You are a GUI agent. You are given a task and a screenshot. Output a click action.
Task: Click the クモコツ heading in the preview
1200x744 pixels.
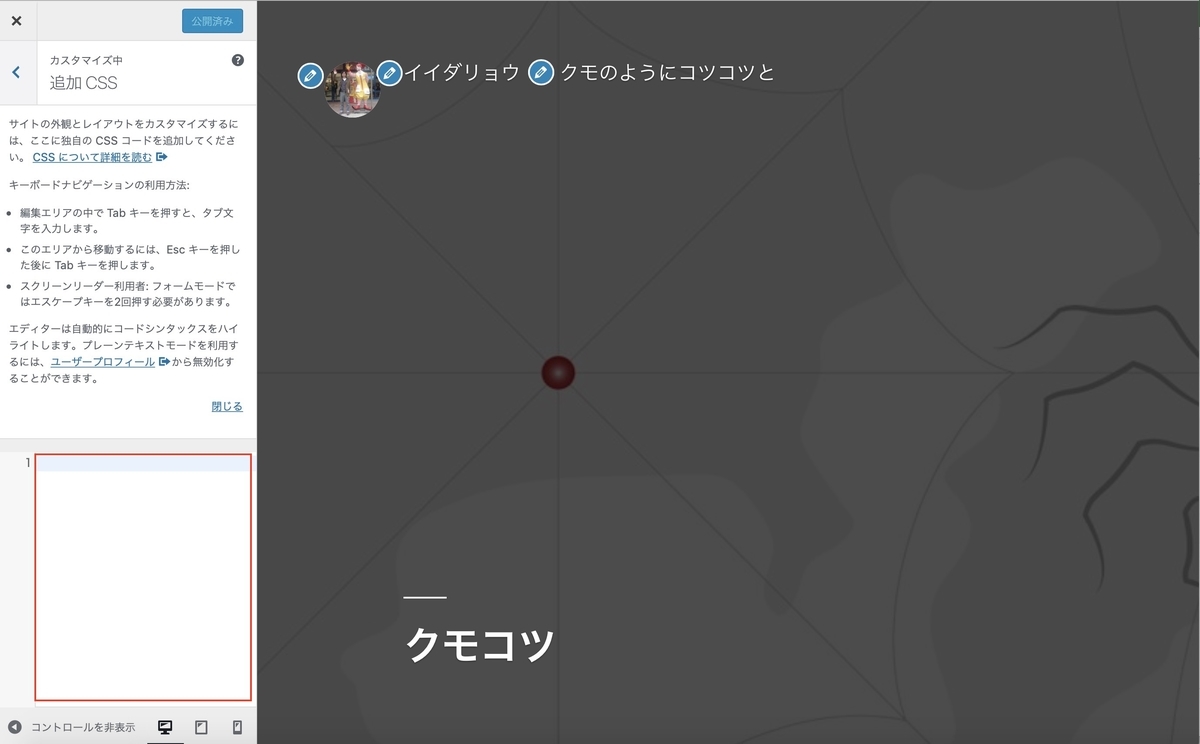(479, 644)
